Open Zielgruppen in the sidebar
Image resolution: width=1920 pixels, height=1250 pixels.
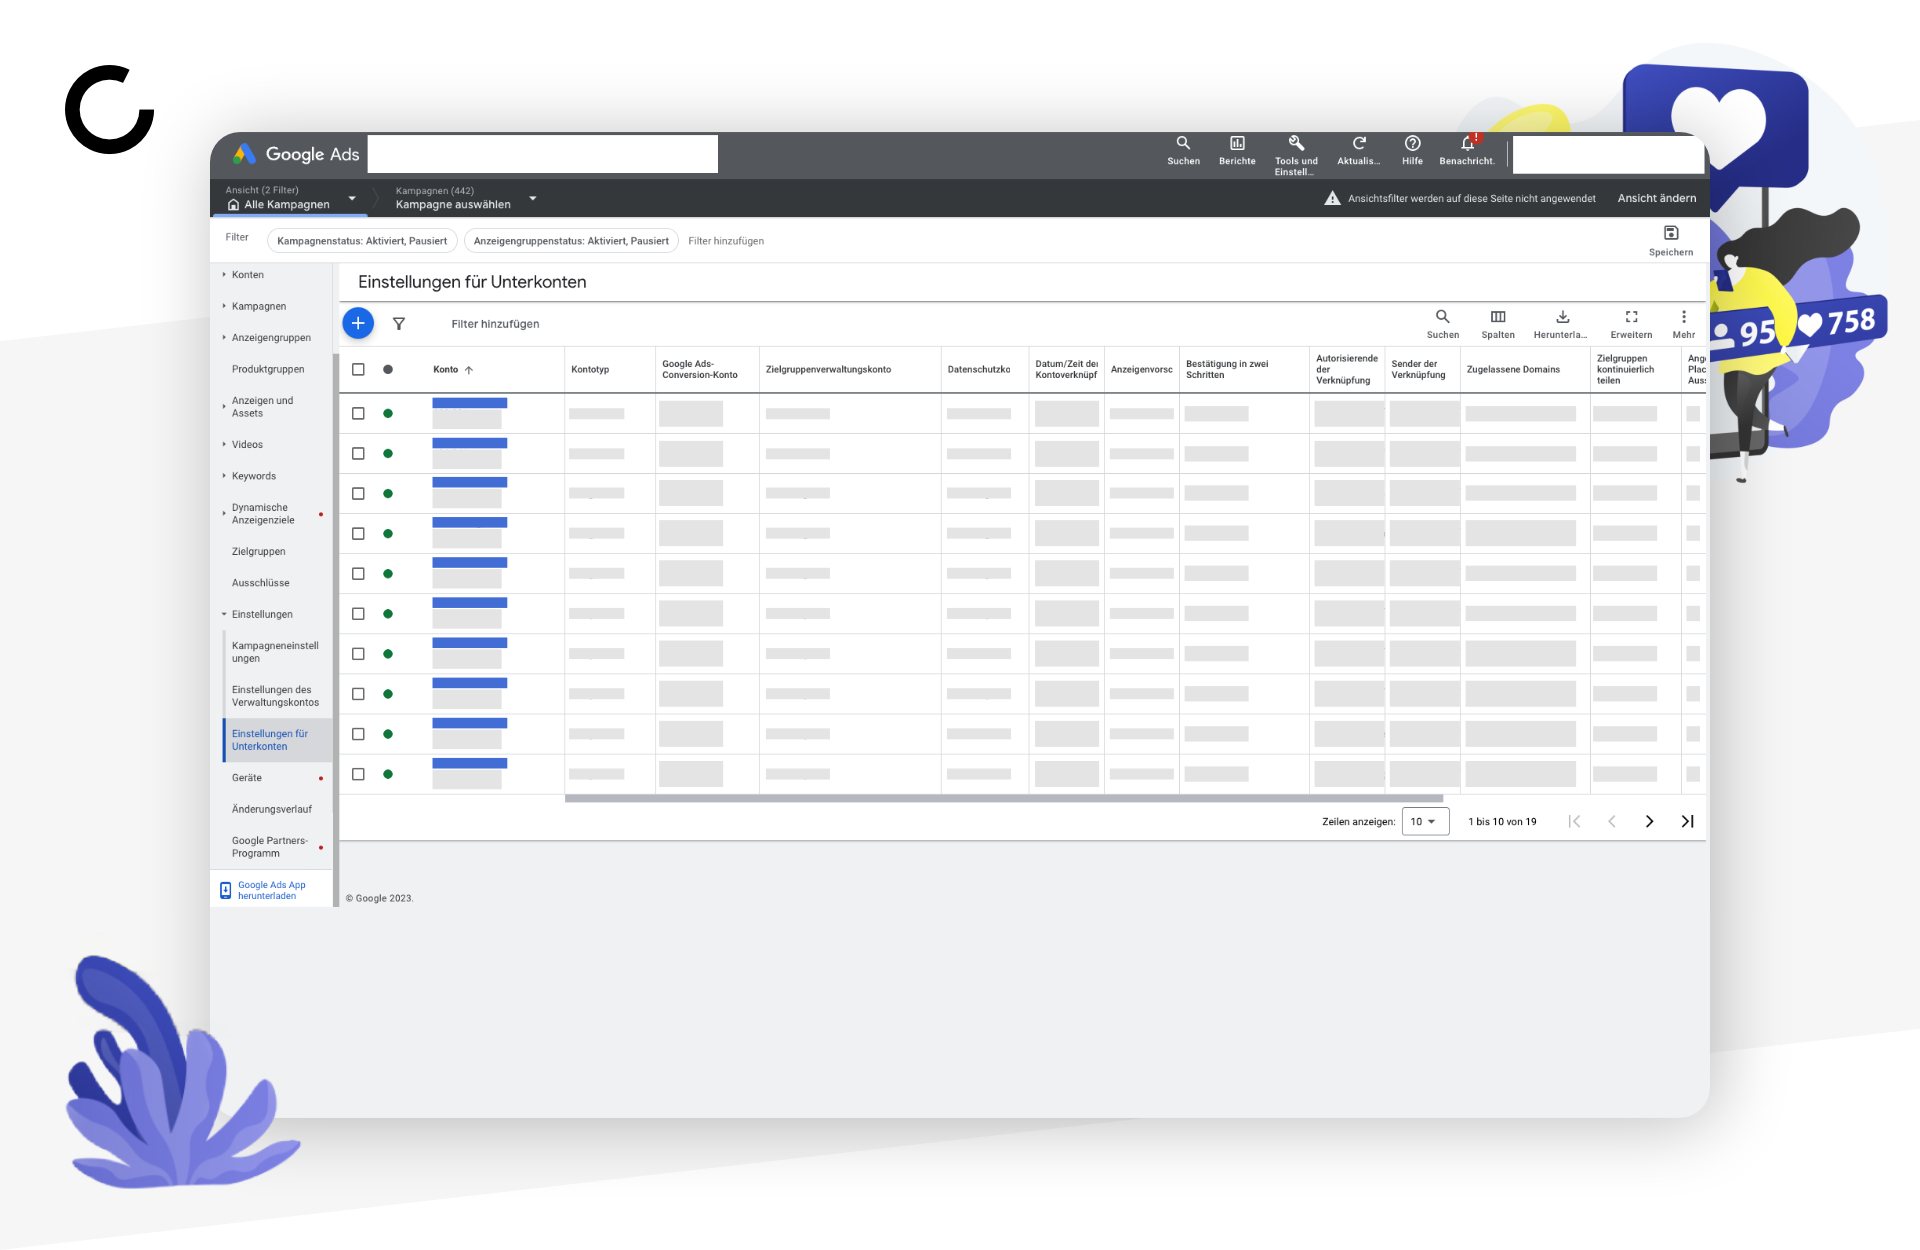[x=259, y=551]
